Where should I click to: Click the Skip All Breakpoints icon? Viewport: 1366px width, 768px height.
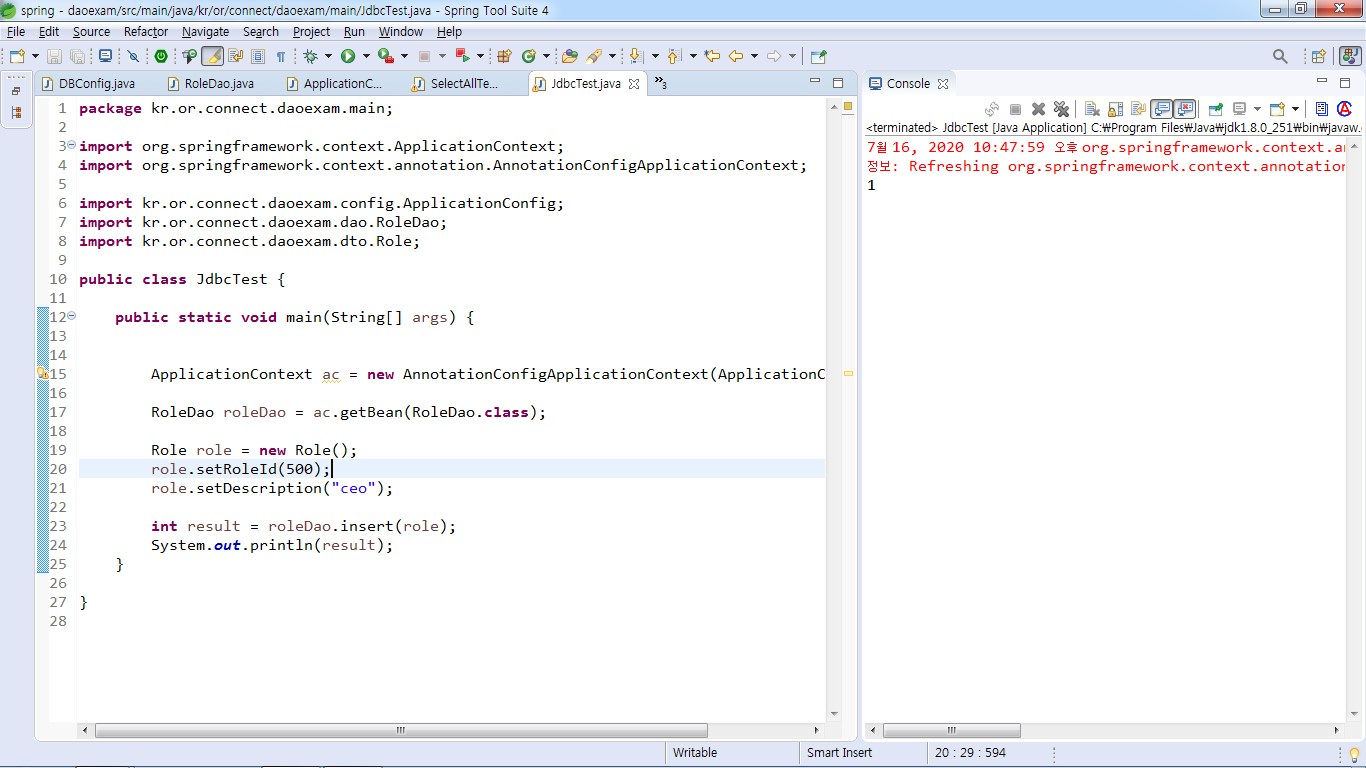133,56
